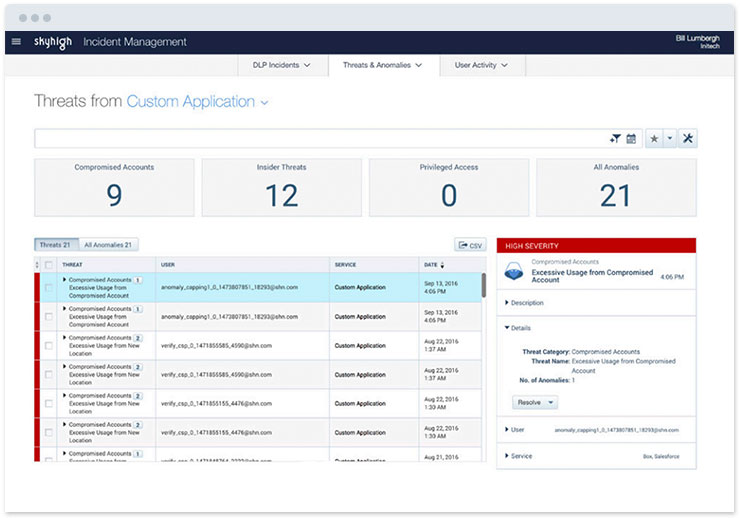
Task: Click the date column sort arrow
Action: 442,265
